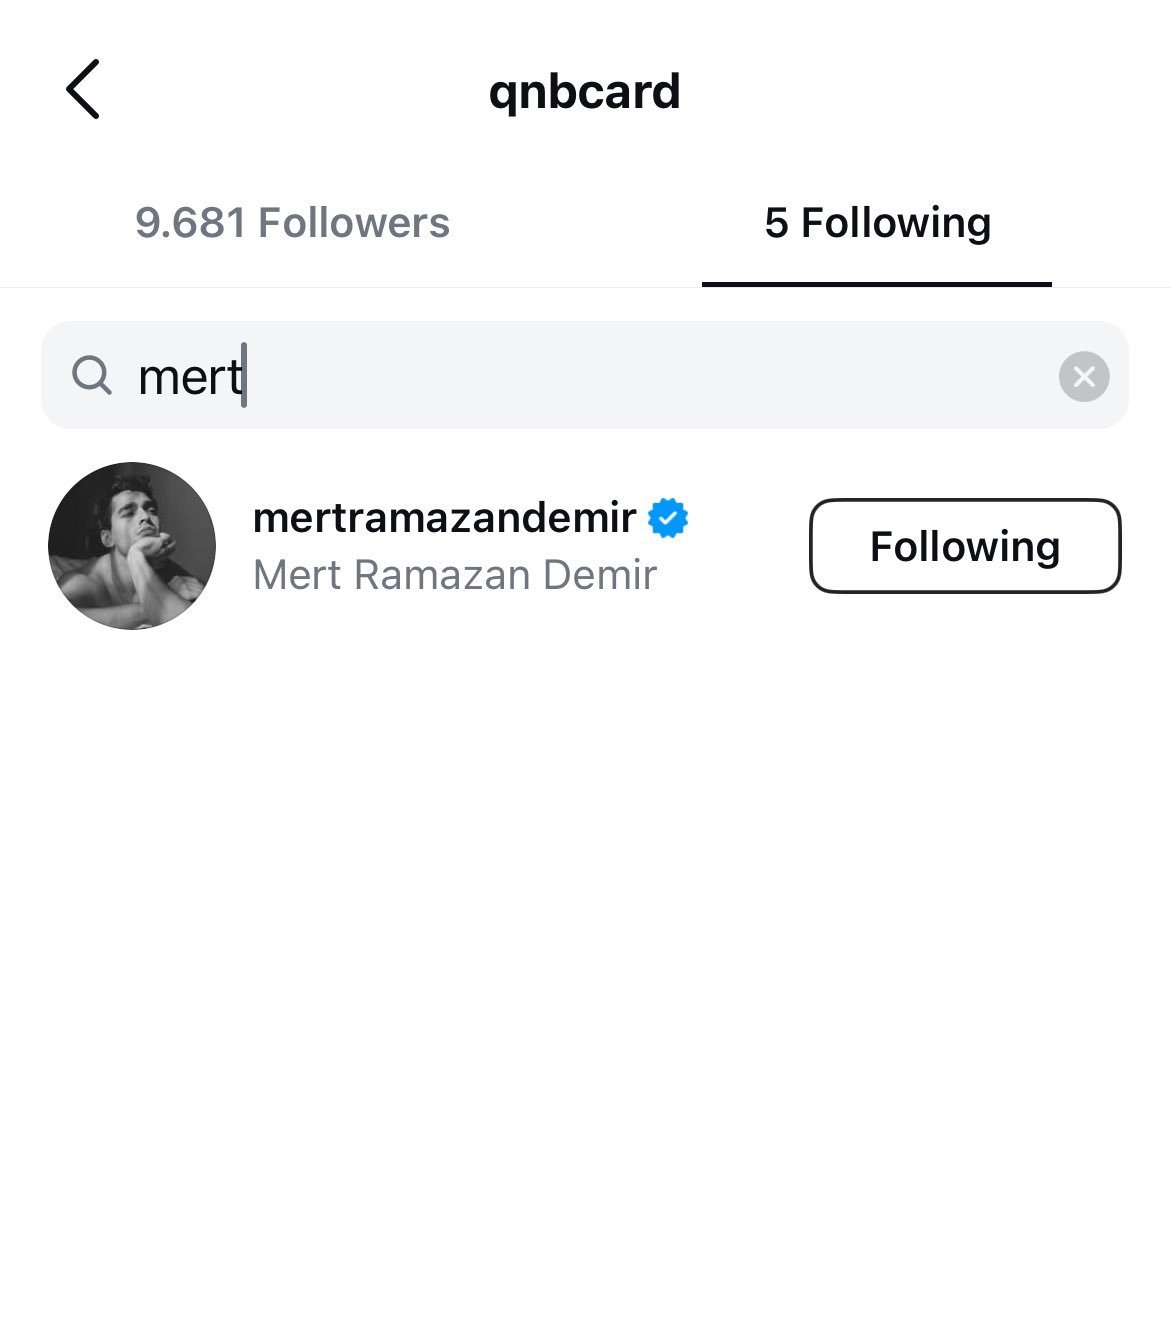Switch to the 5 Following tab
The width and height of the screenshot is (1170, 1334).
(877, 223)
